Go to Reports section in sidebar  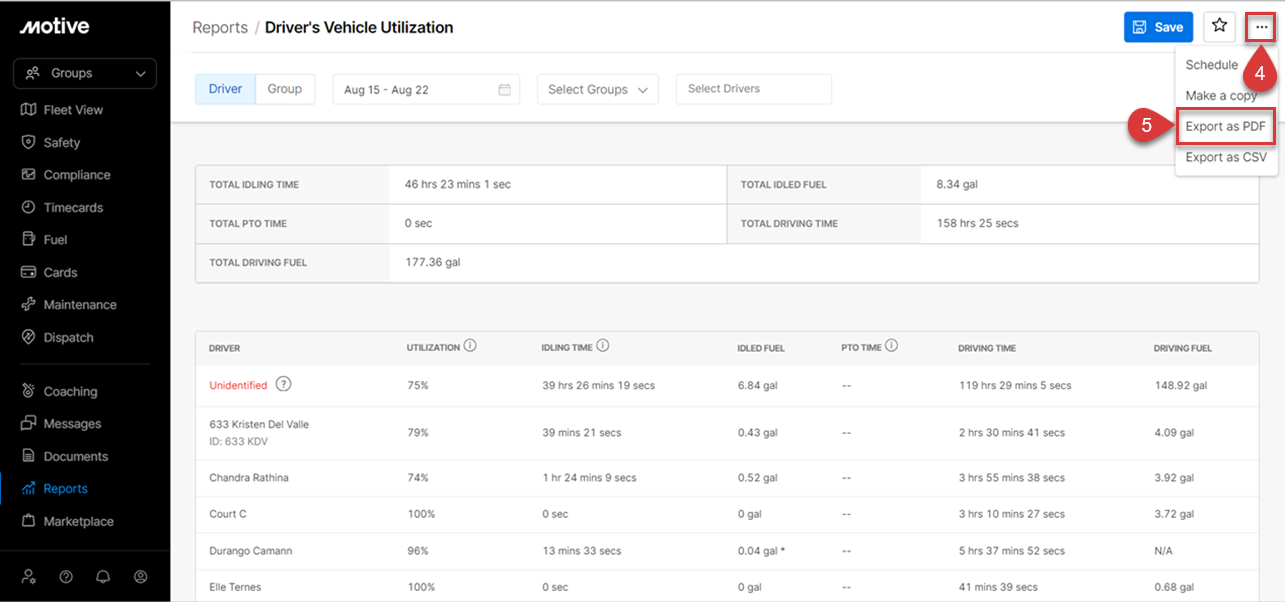(x=66, y=489)
